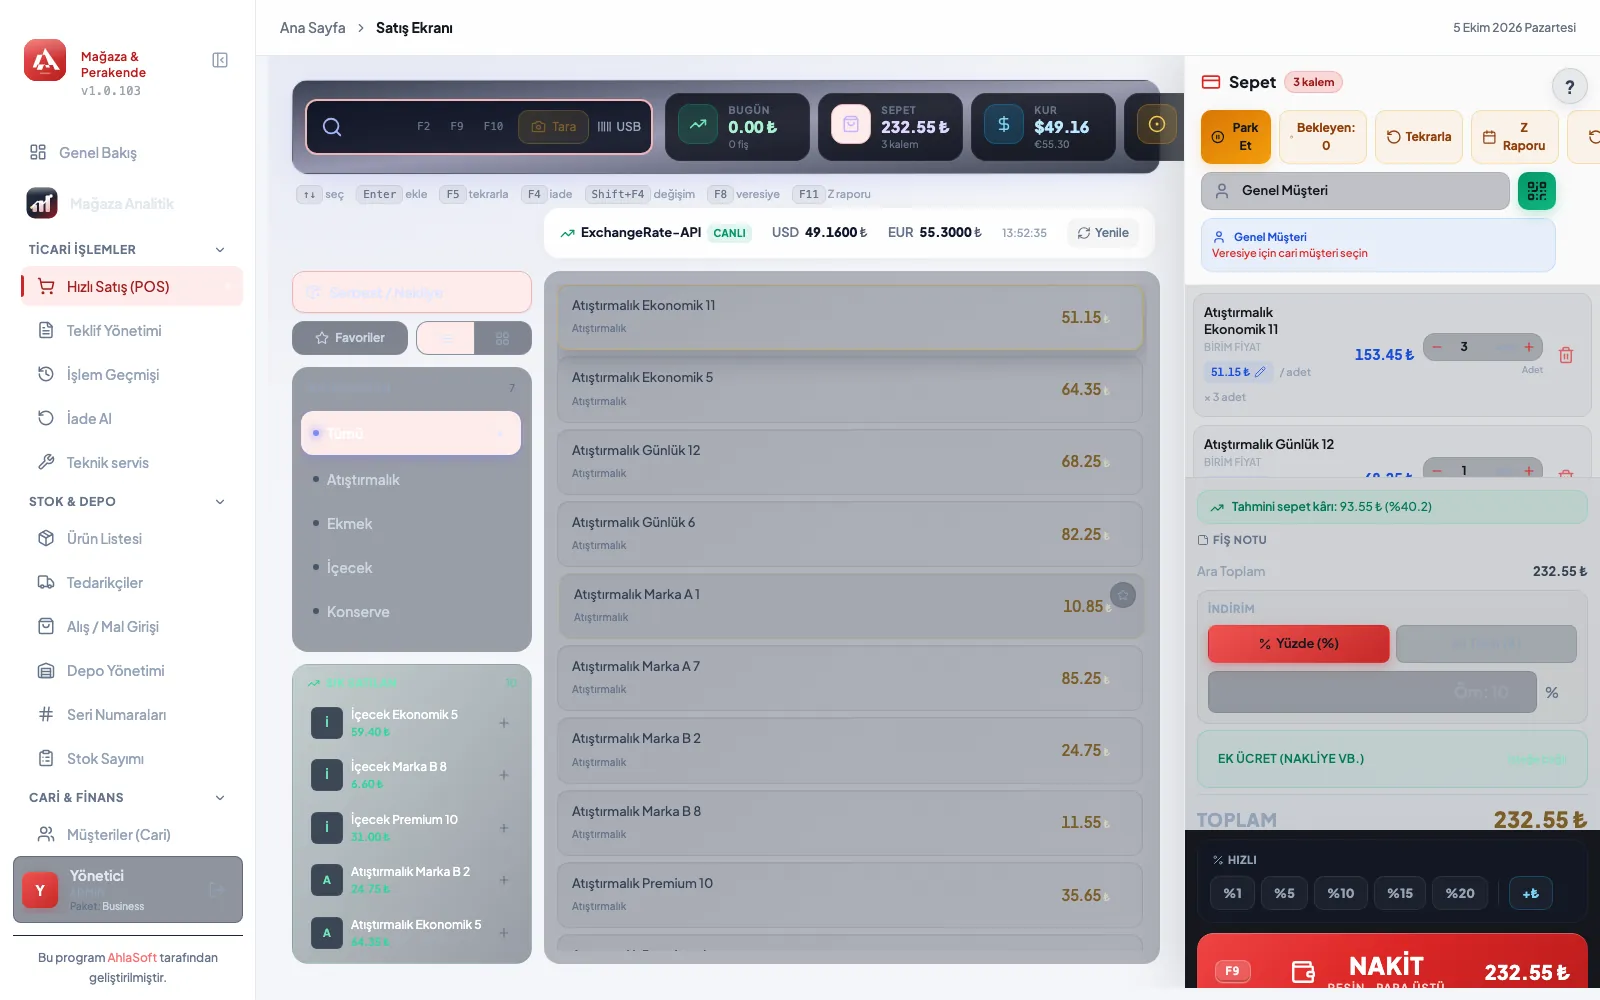Open the Z Raporu button

[1515, 137]
